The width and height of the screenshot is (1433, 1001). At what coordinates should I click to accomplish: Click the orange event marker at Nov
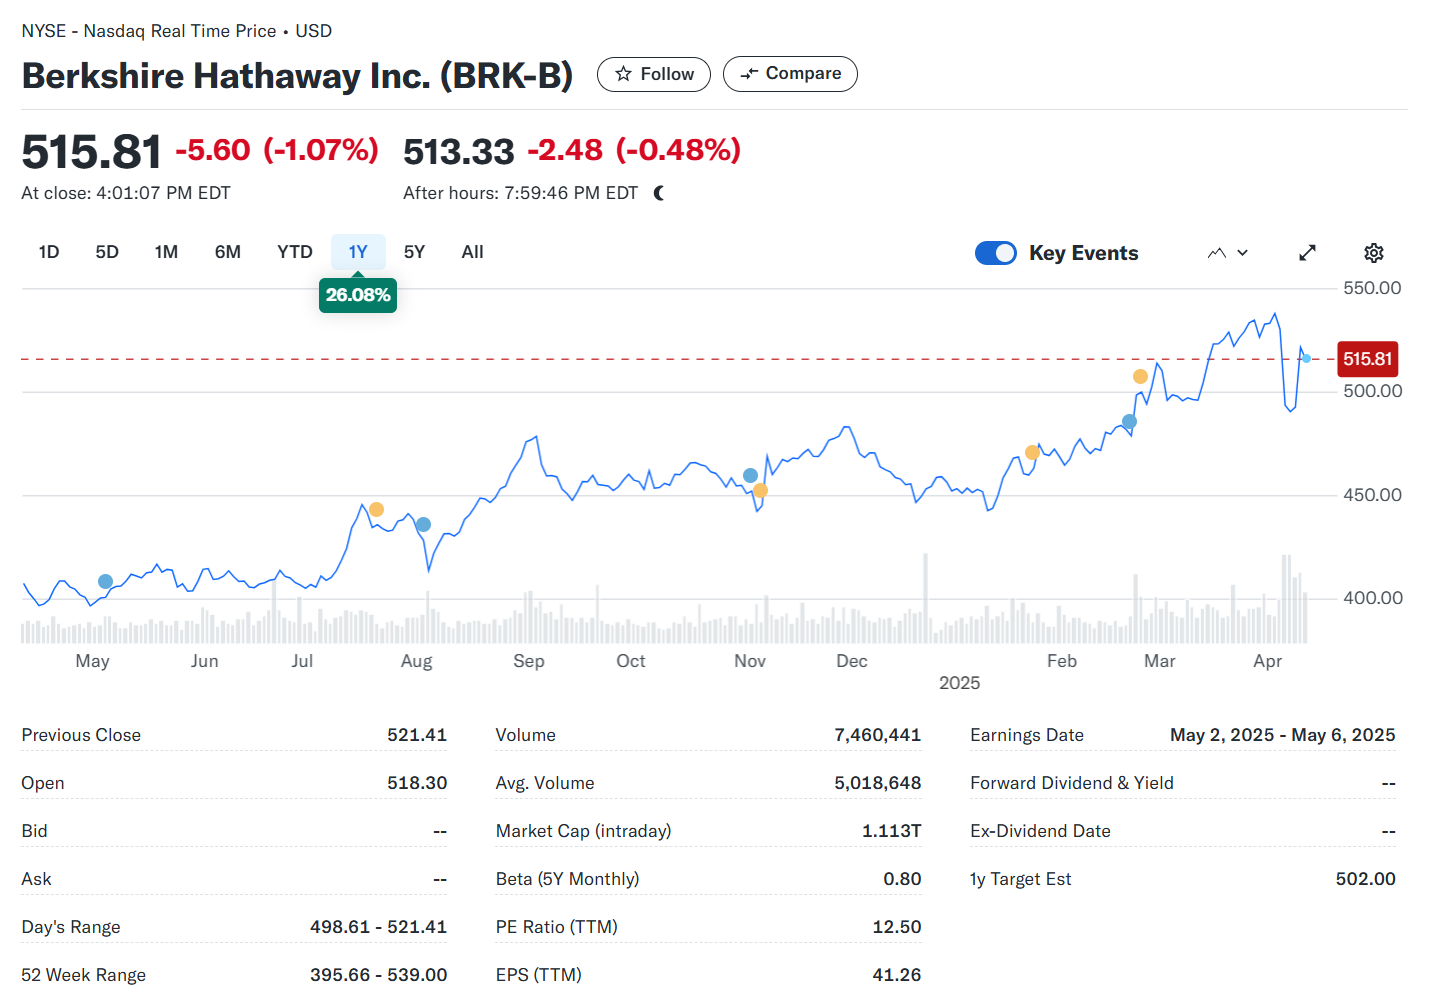[x=760, y=490]
